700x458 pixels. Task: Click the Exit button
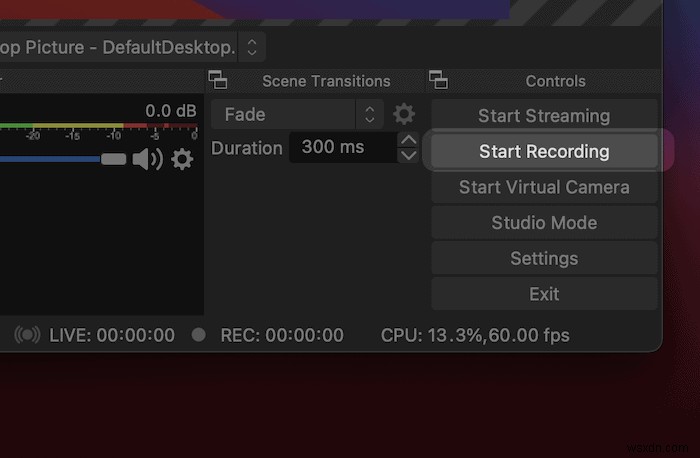(x=544, y=294)
